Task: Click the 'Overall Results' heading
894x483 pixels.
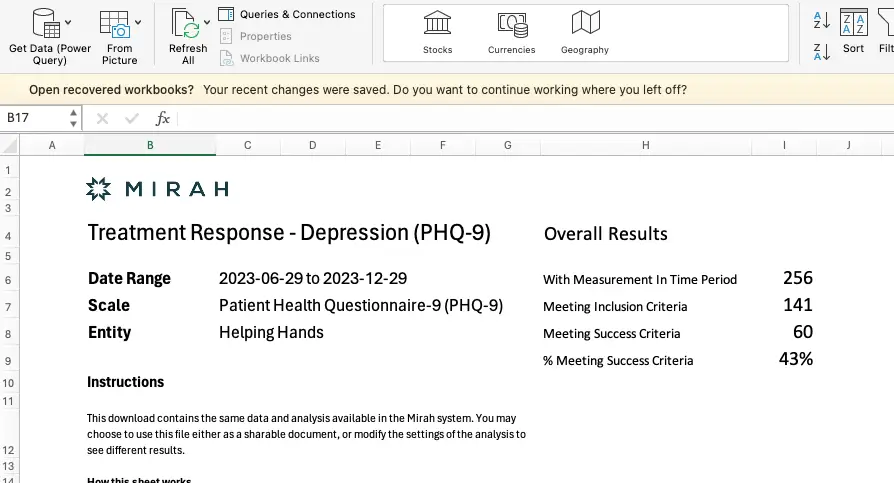Action: tap(606, 234)
